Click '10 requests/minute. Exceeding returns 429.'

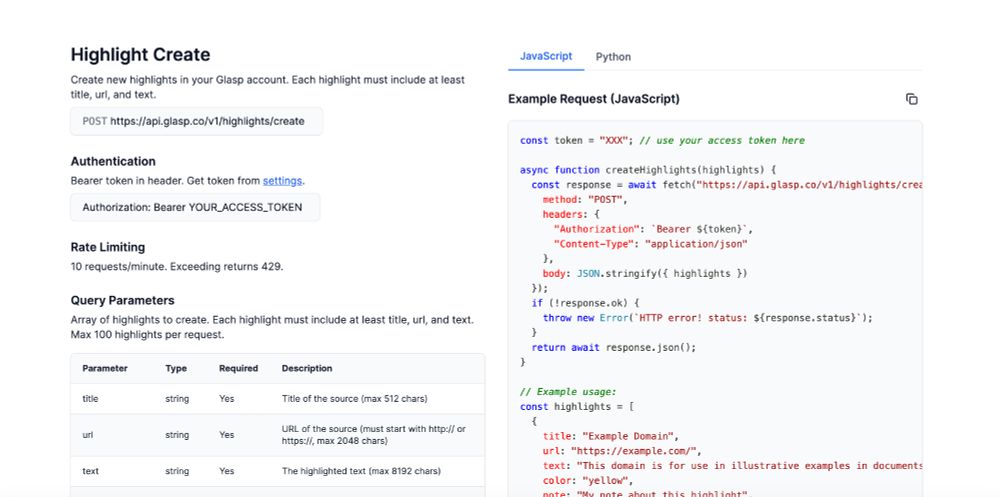pyautogui.click(x=177, y=267)
